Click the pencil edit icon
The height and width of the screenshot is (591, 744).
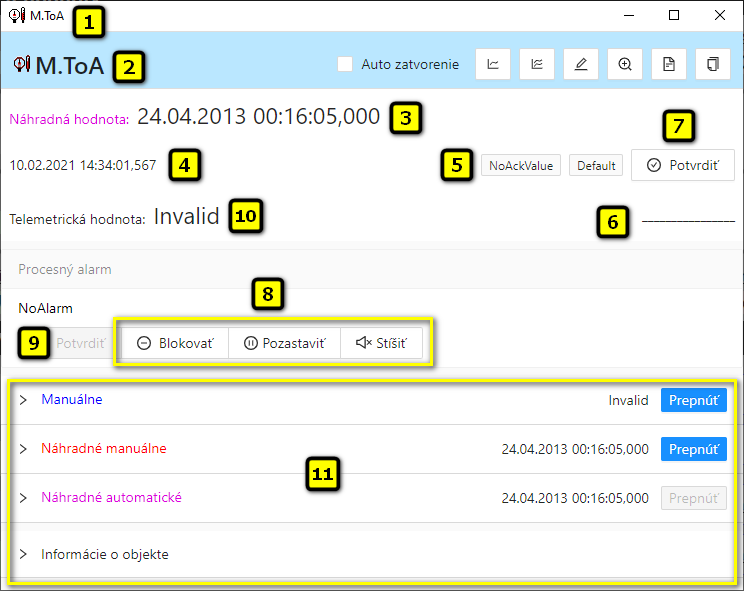point(581,64)
